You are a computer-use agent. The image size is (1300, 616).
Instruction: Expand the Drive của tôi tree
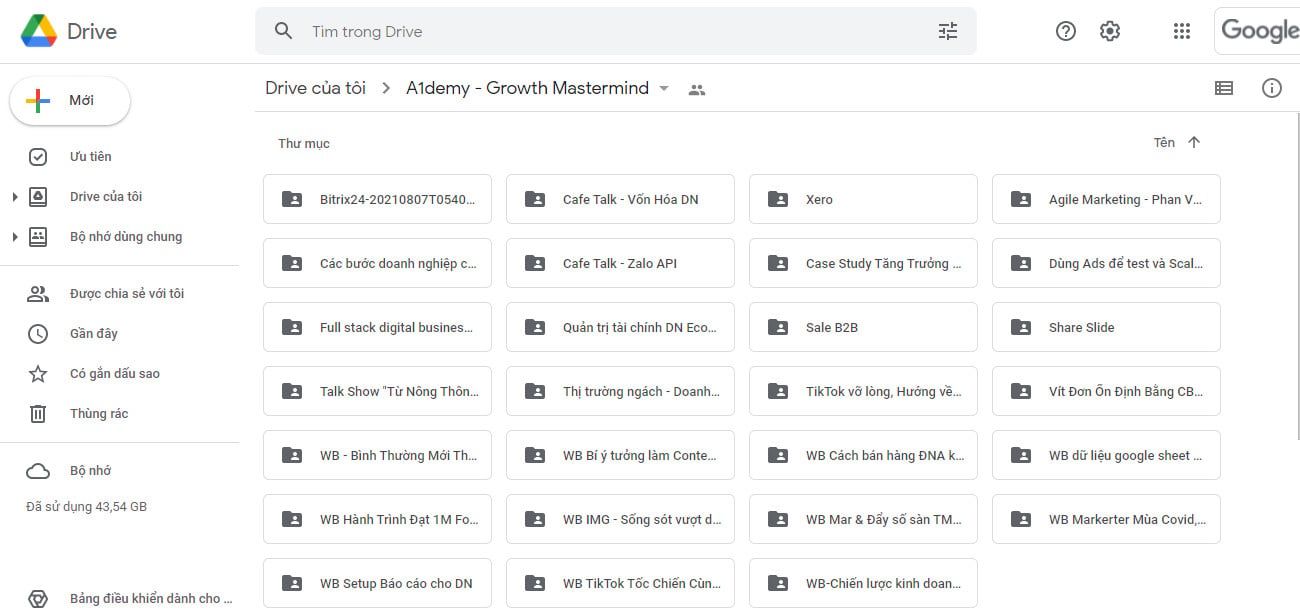tap(15, 197)
